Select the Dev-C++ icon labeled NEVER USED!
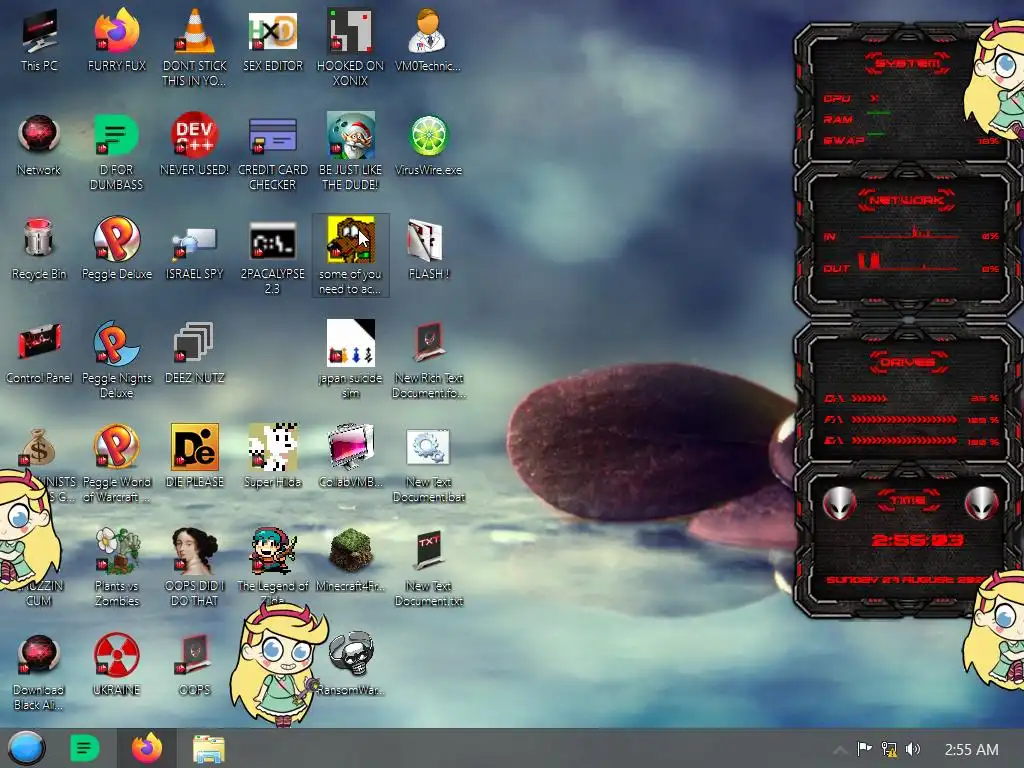 195,145
